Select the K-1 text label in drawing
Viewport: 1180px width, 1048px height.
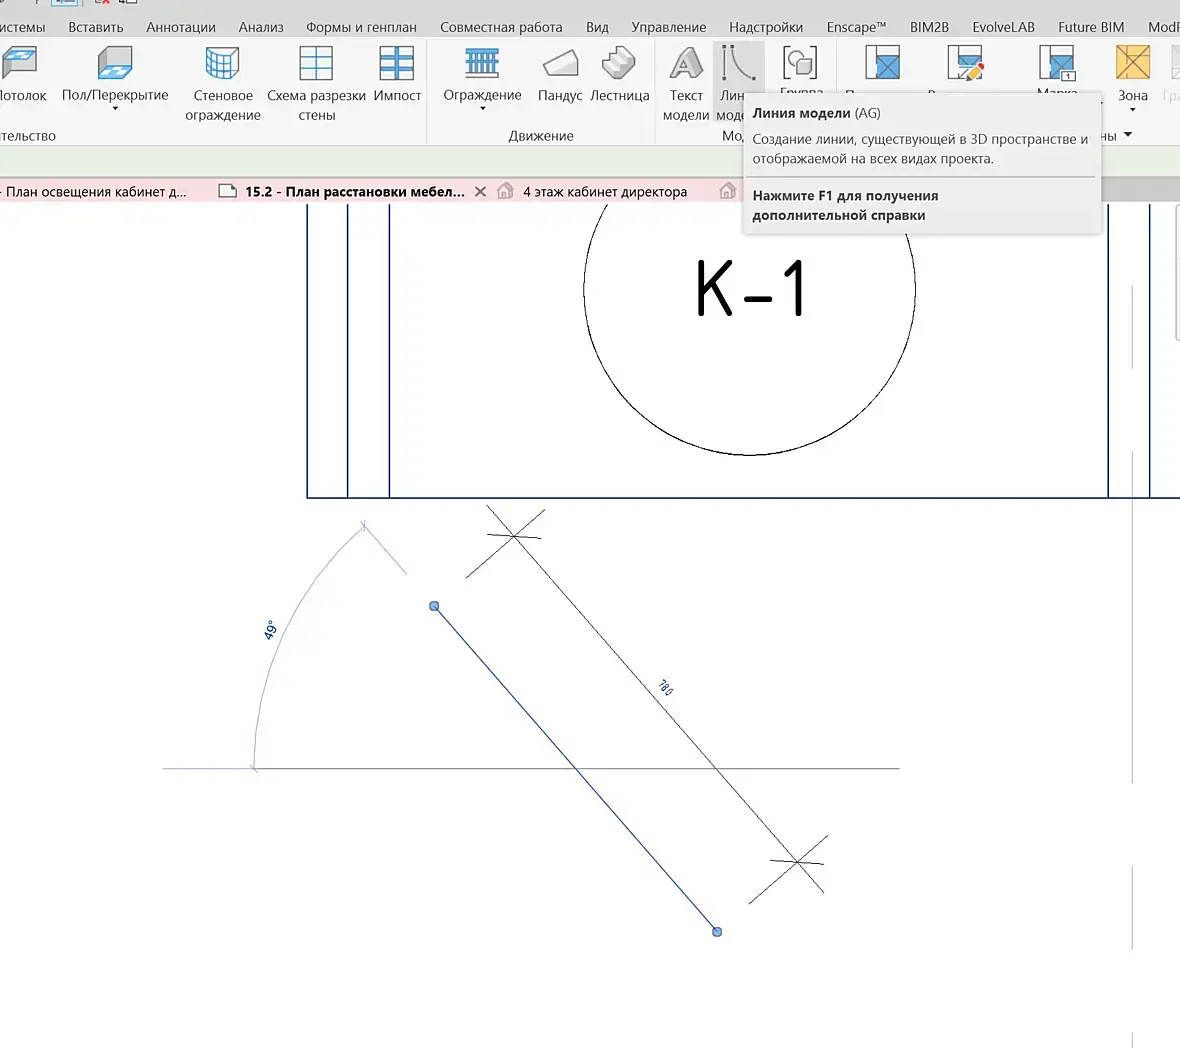point(751,288)
